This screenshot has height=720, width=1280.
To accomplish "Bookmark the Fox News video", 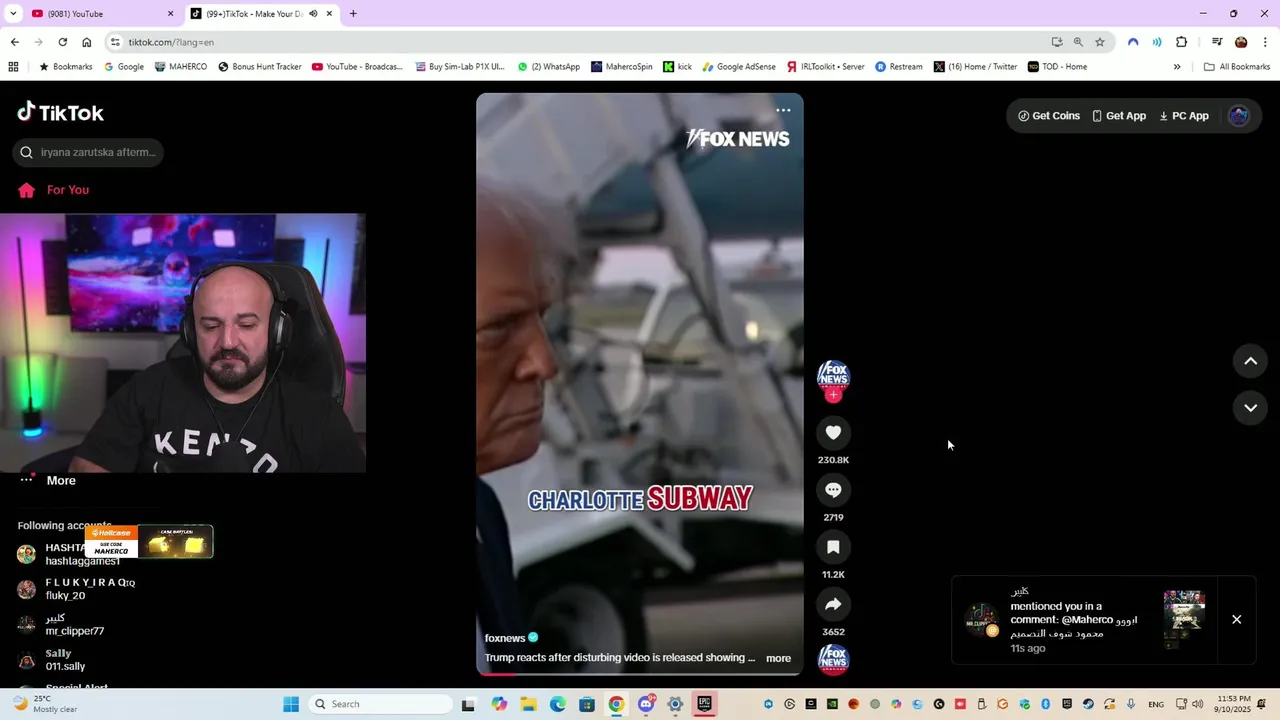I will point(833,547).
